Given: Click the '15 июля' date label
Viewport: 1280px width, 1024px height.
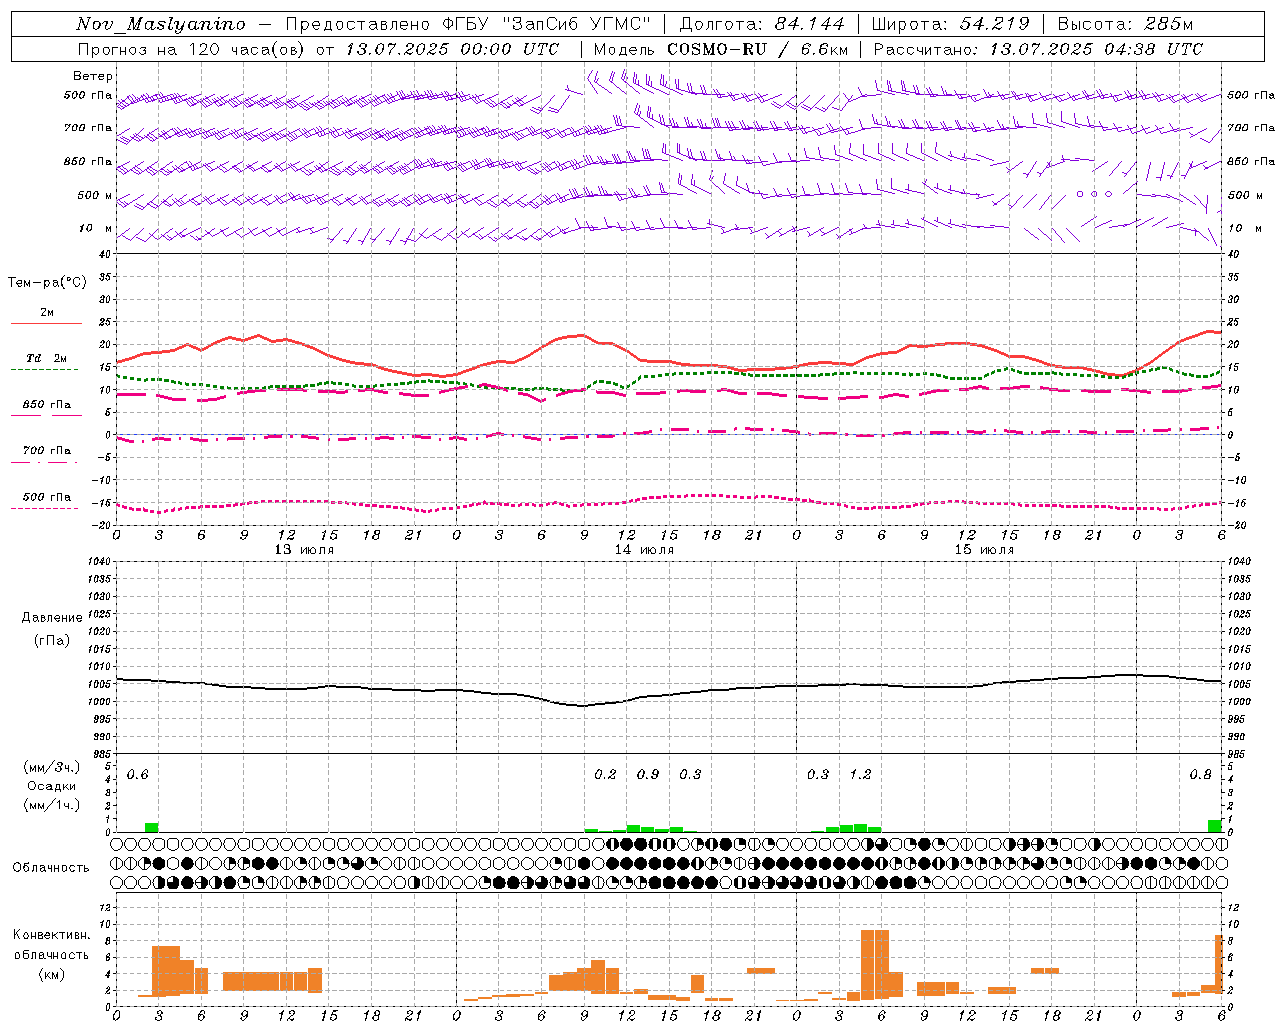Looking at the screenshot, I should pyautogui.click(x=984, y=550).
